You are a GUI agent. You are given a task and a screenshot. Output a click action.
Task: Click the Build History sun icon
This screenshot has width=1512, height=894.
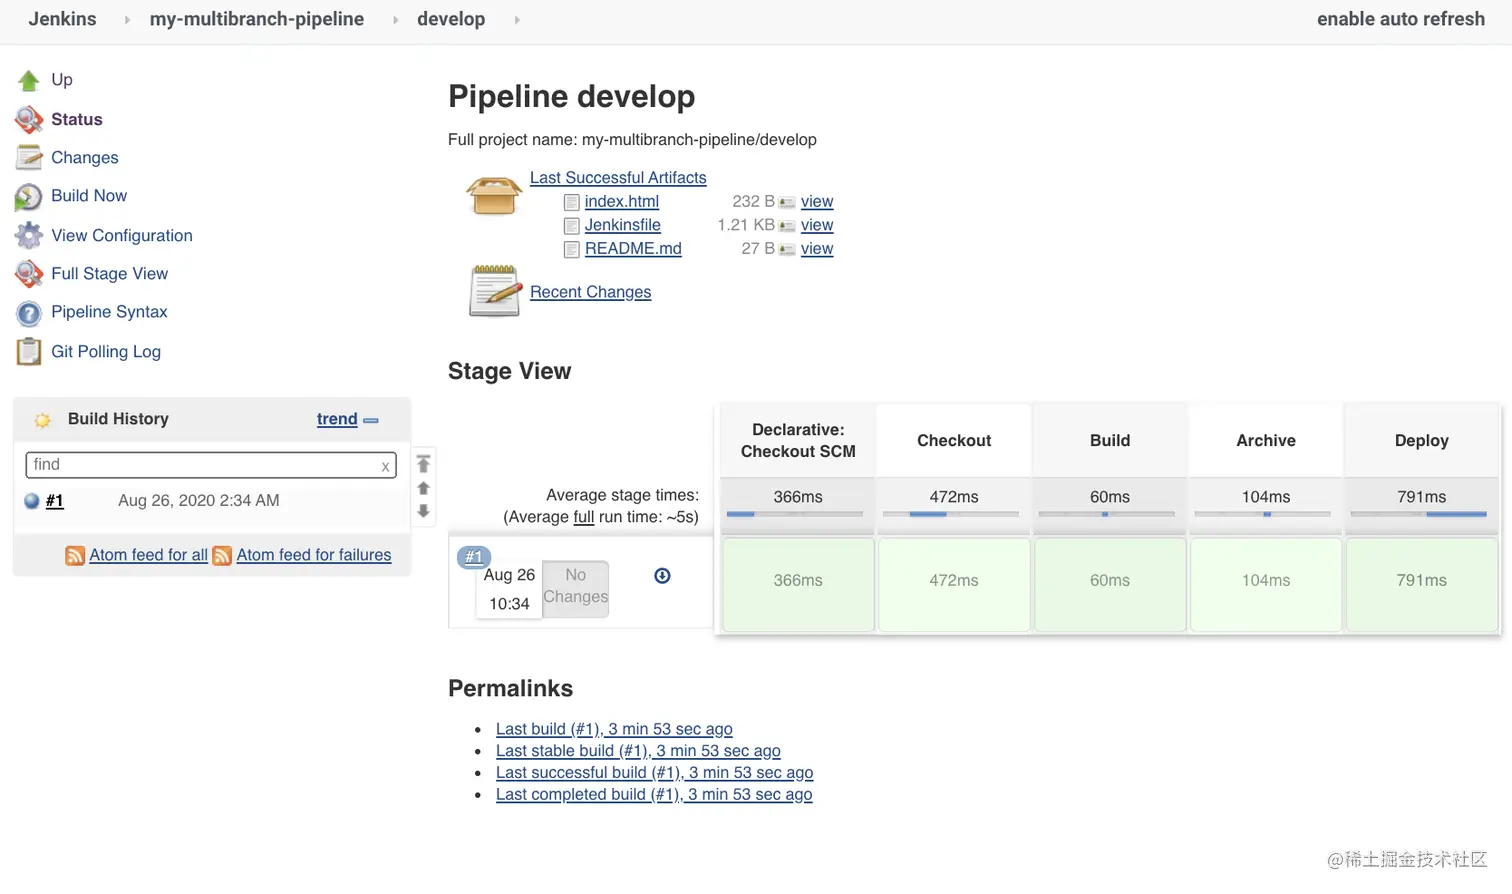tap(42, 420)
